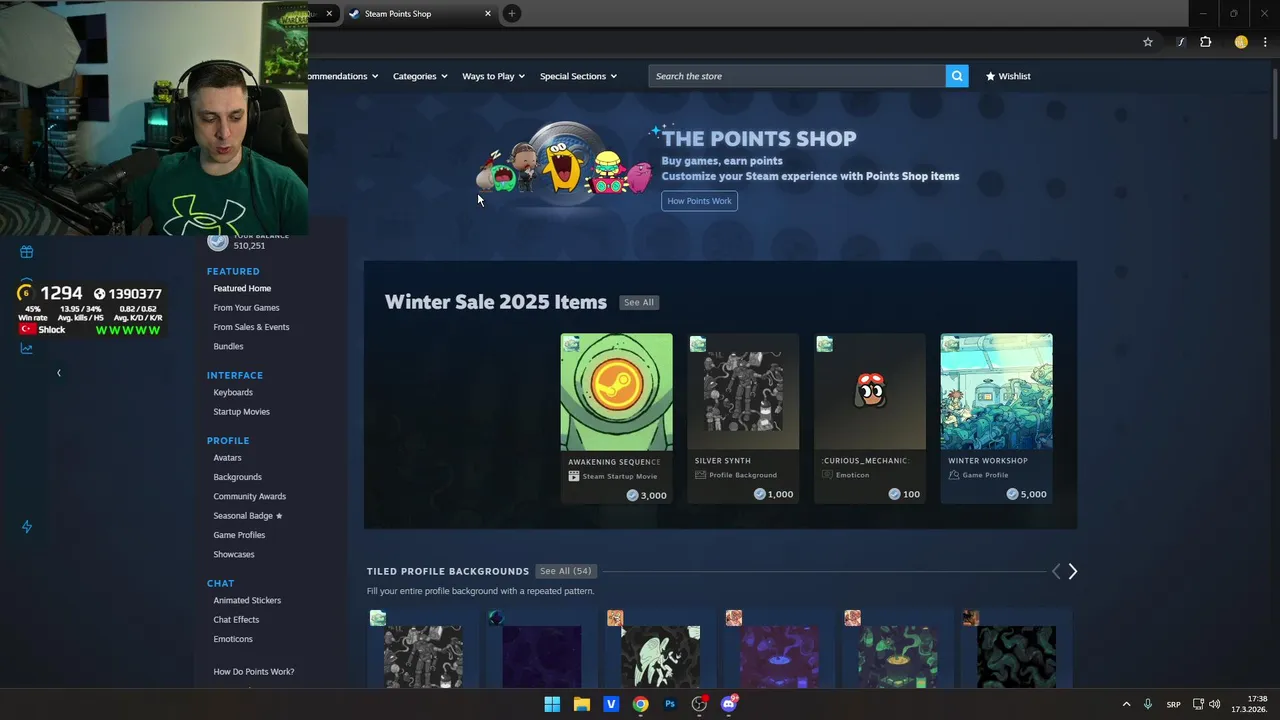Open the blue V app on taskbar

point(611,704)
